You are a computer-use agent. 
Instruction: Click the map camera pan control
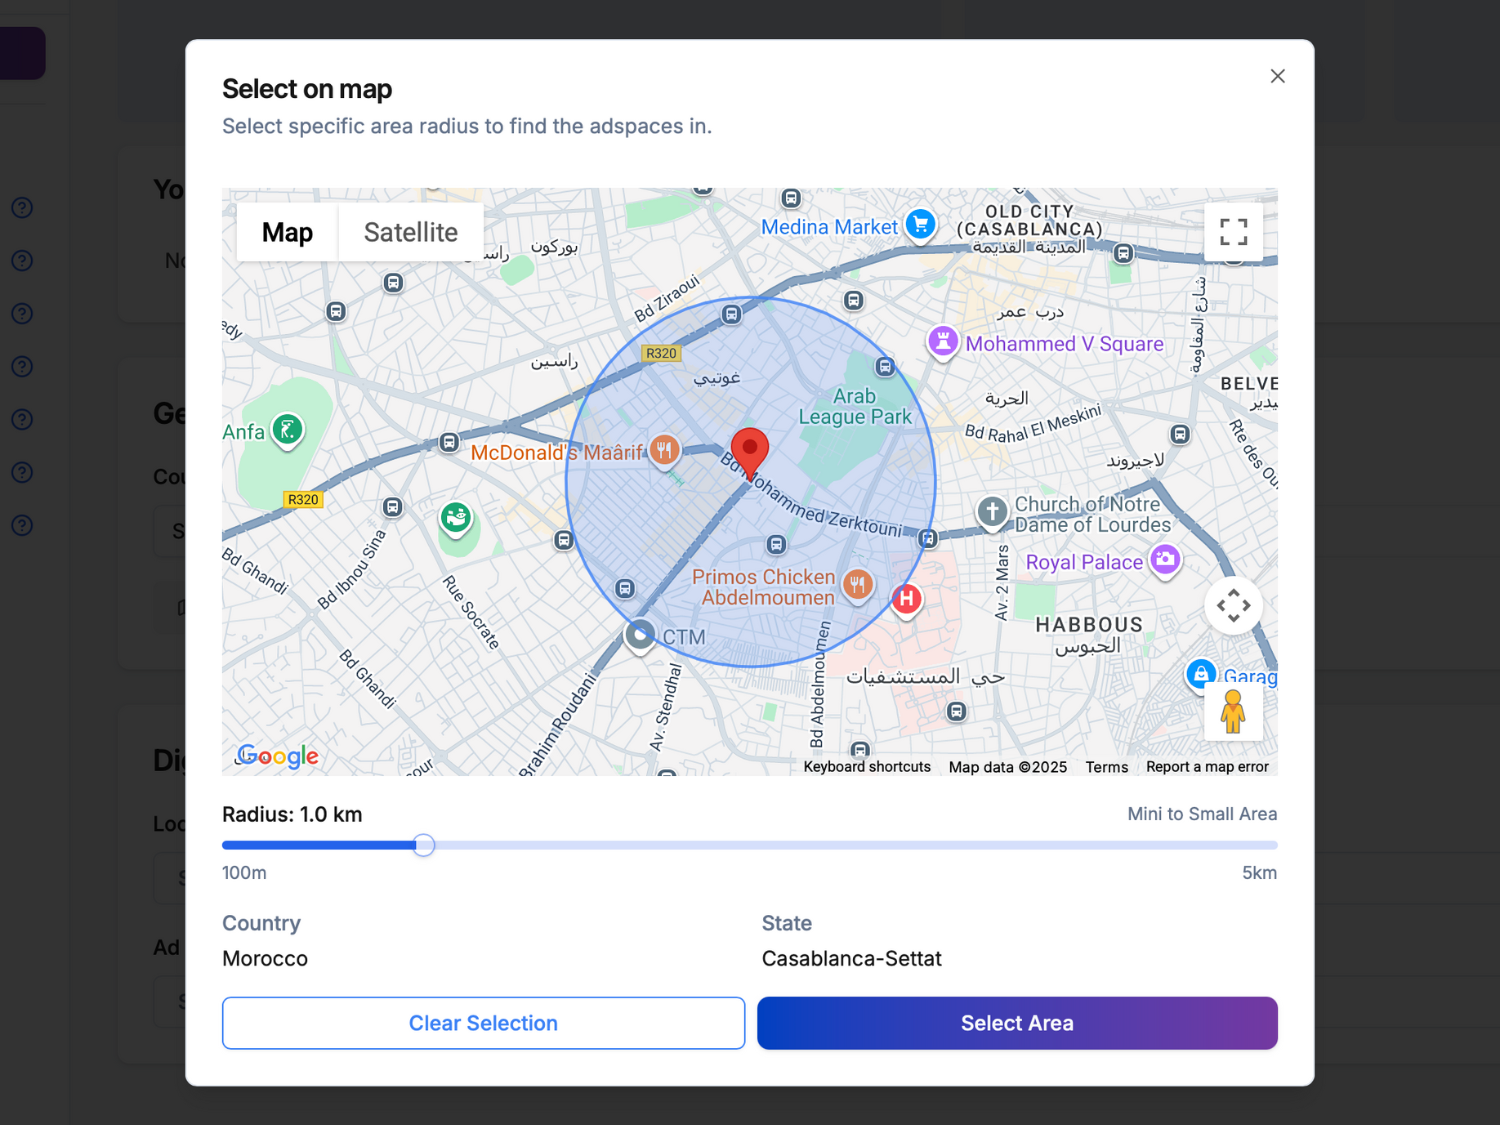[x=1233, y=605]
